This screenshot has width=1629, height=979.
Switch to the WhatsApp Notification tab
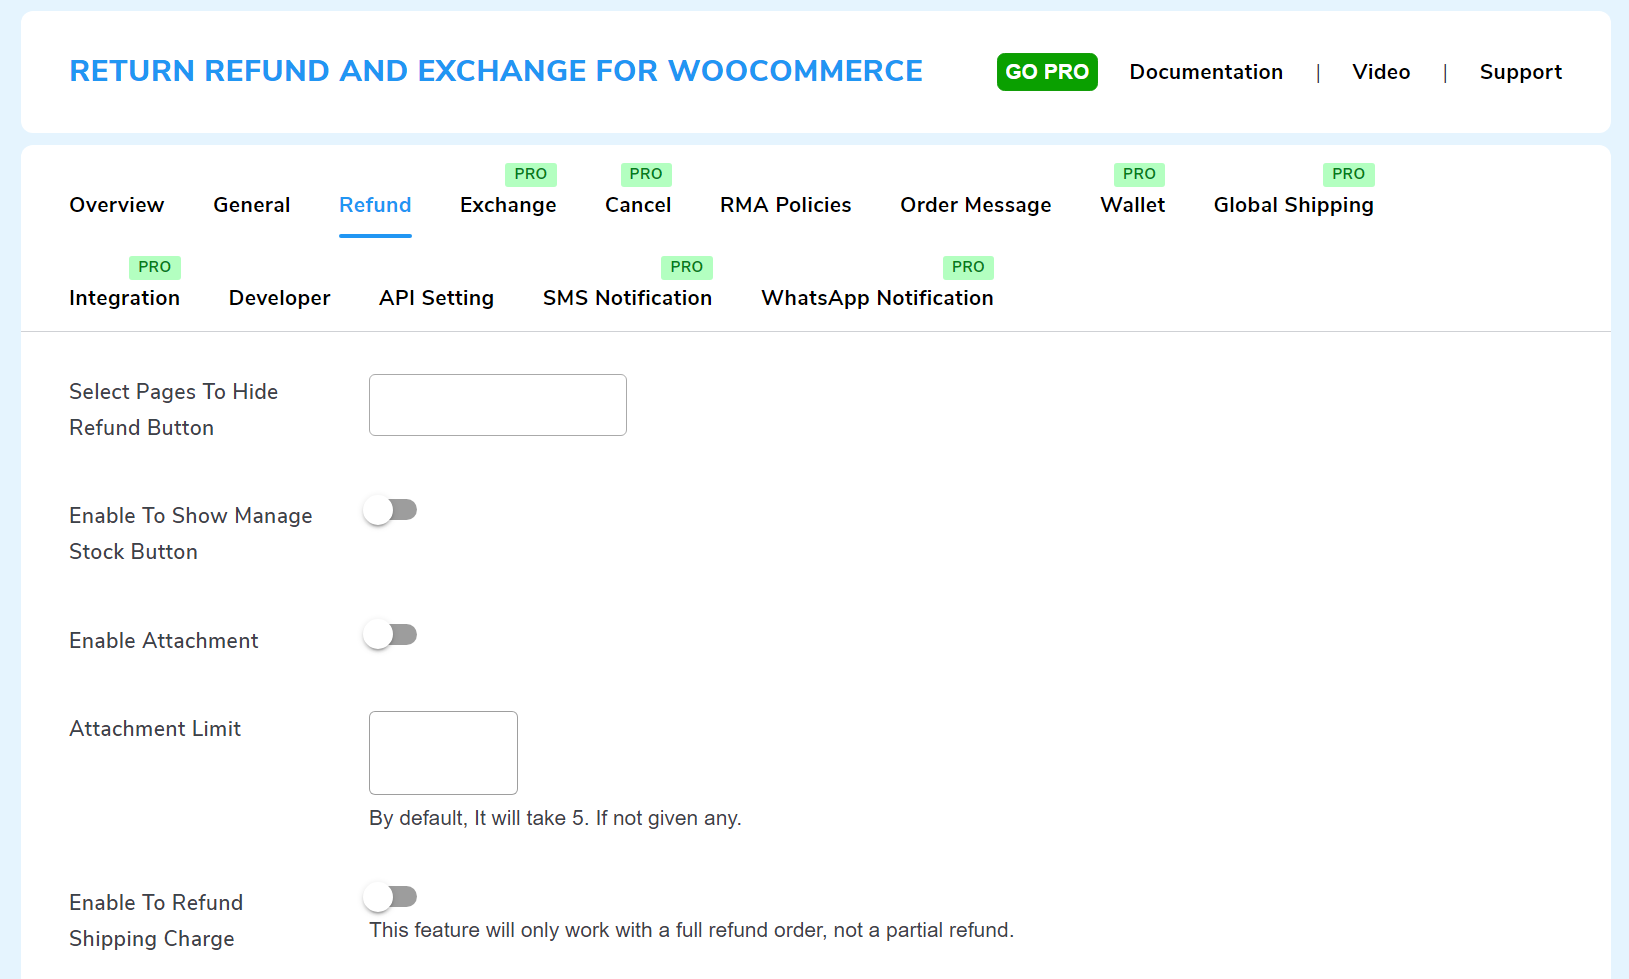click(876, 297)
